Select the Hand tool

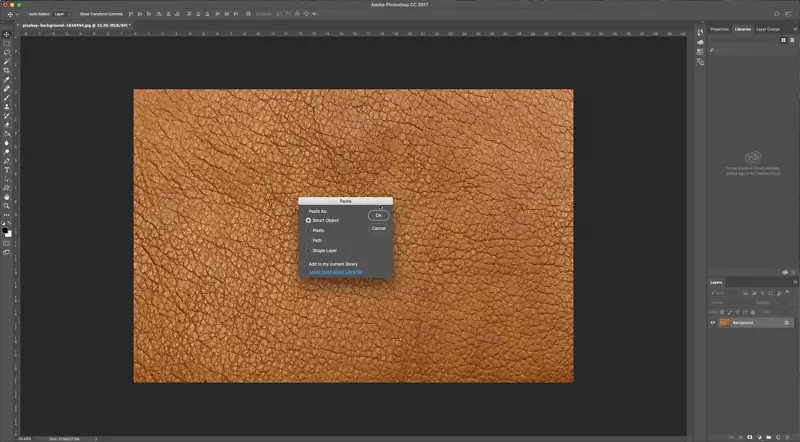[x=7, y=197]
